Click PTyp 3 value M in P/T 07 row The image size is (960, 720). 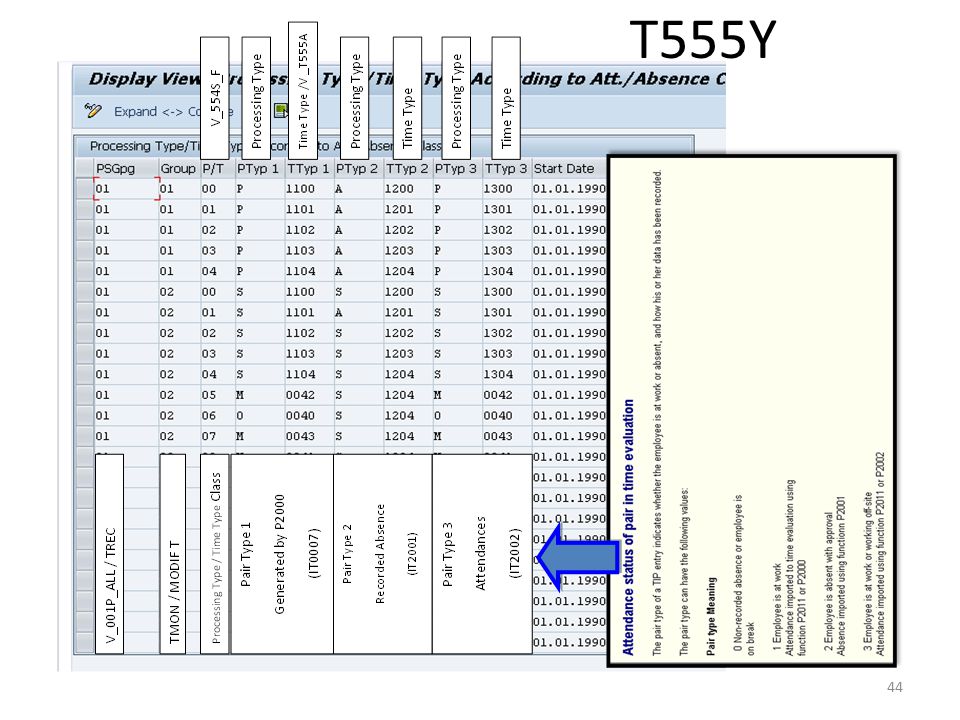coord(457,437)
